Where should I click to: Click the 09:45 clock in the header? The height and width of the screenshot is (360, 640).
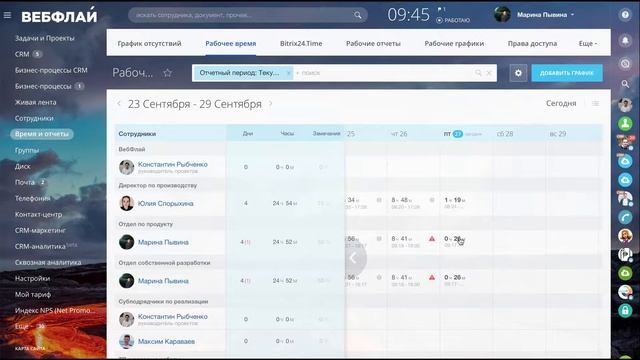coord(408,15)
